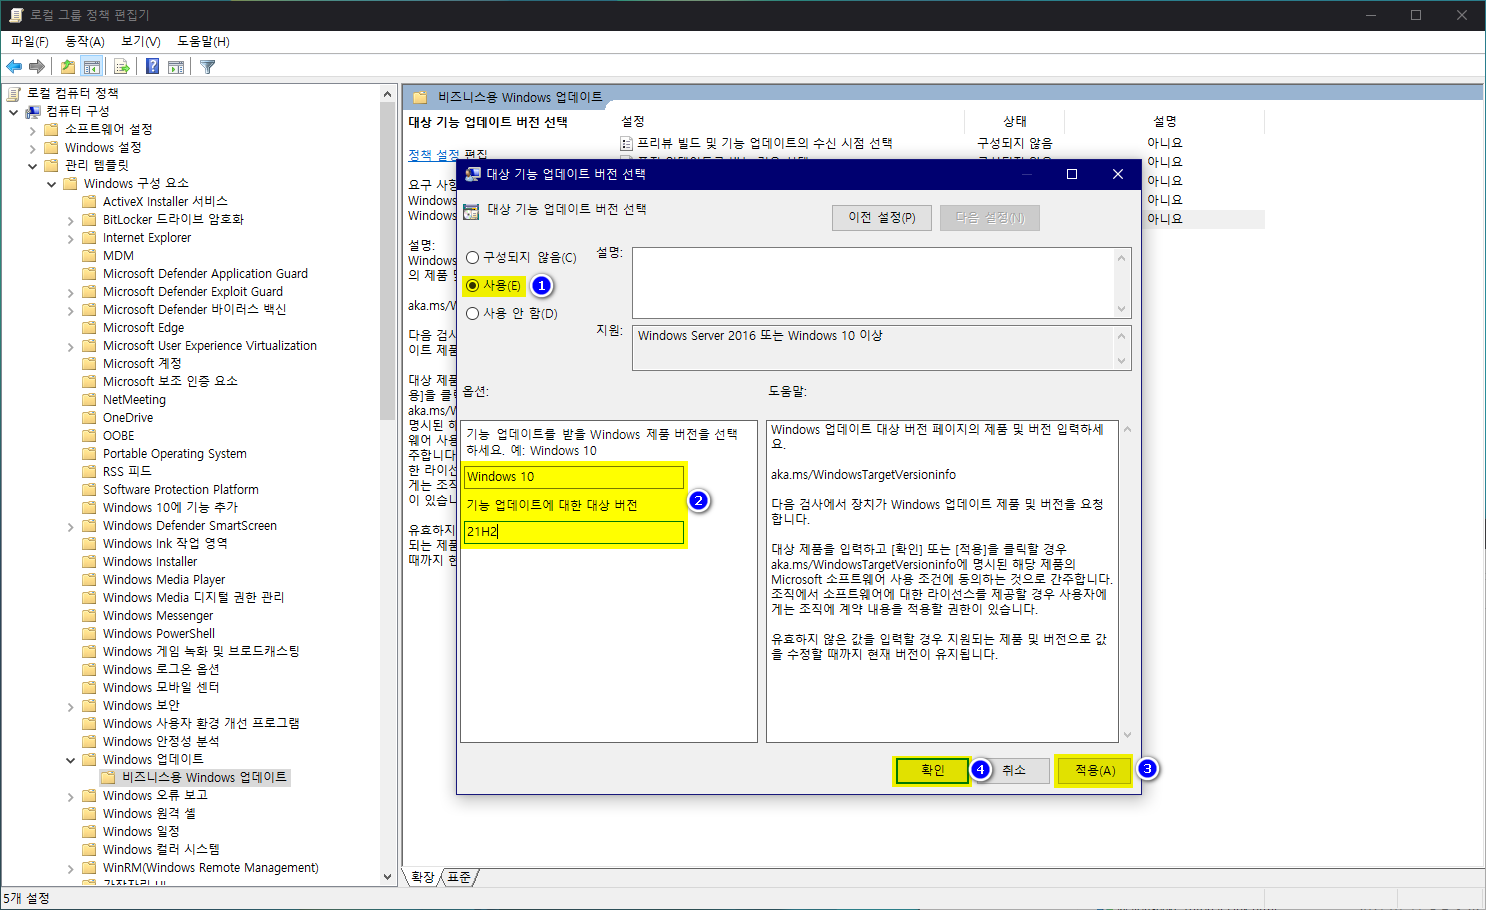
Task: Open the 보기(V) menu
Action: pos(141,41)
